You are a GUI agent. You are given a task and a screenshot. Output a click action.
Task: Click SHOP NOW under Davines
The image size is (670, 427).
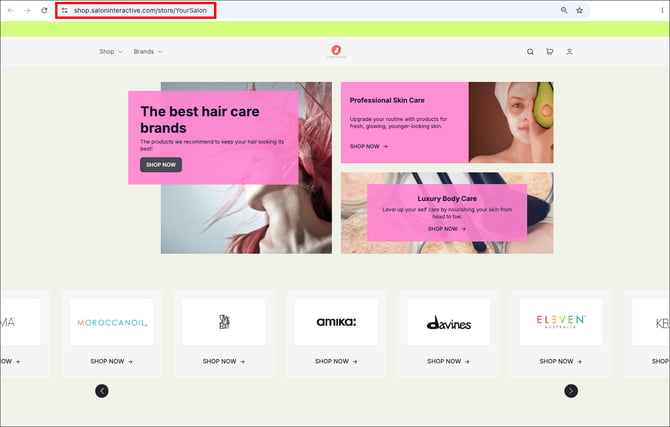tap(448, 361)
